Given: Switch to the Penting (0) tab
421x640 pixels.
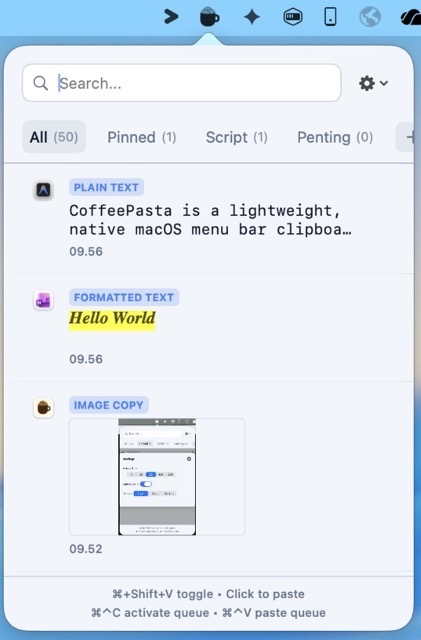Looking at the screenshot, I should 335,137.
